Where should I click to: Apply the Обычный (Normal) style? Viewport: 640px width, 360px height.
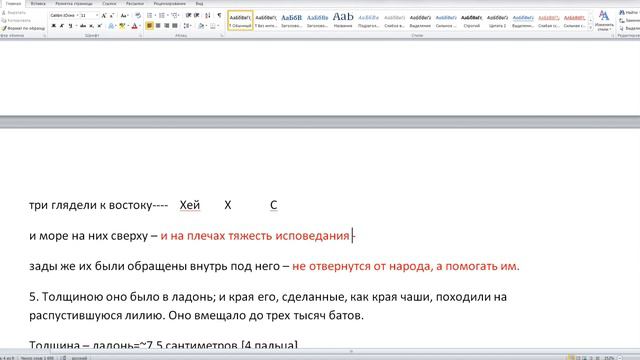pyautogui.click(x=240, y=20)
